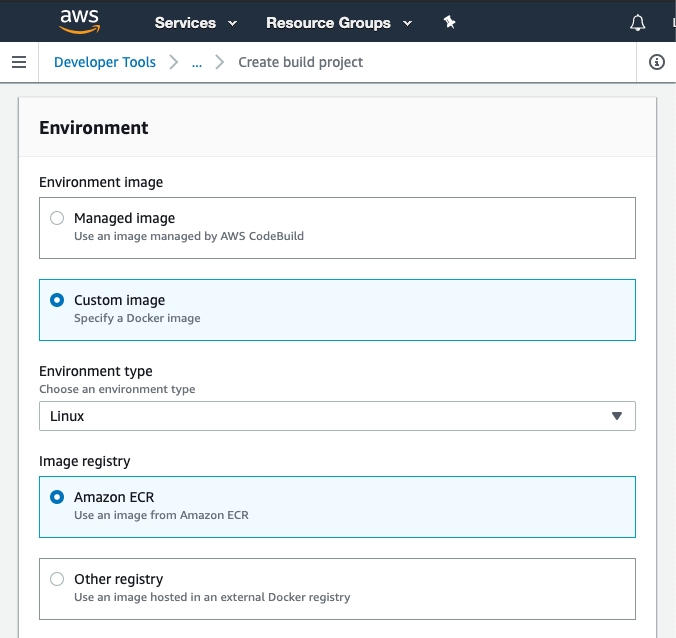Viewport: 676px width, 638px height.
Task: Open the Resource Groups menu
Action: pyautogui.click(x=339, y=23)
